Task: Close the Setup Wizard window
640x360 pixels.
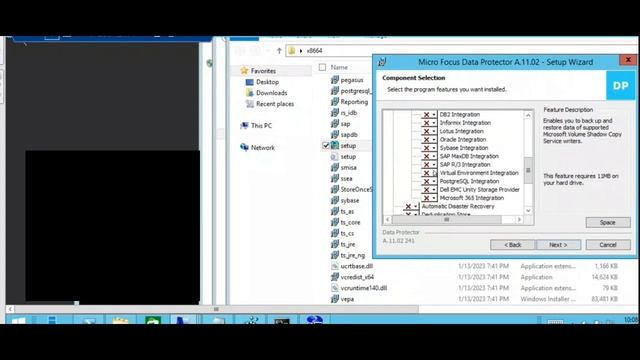Action: (x=628, y=60)
